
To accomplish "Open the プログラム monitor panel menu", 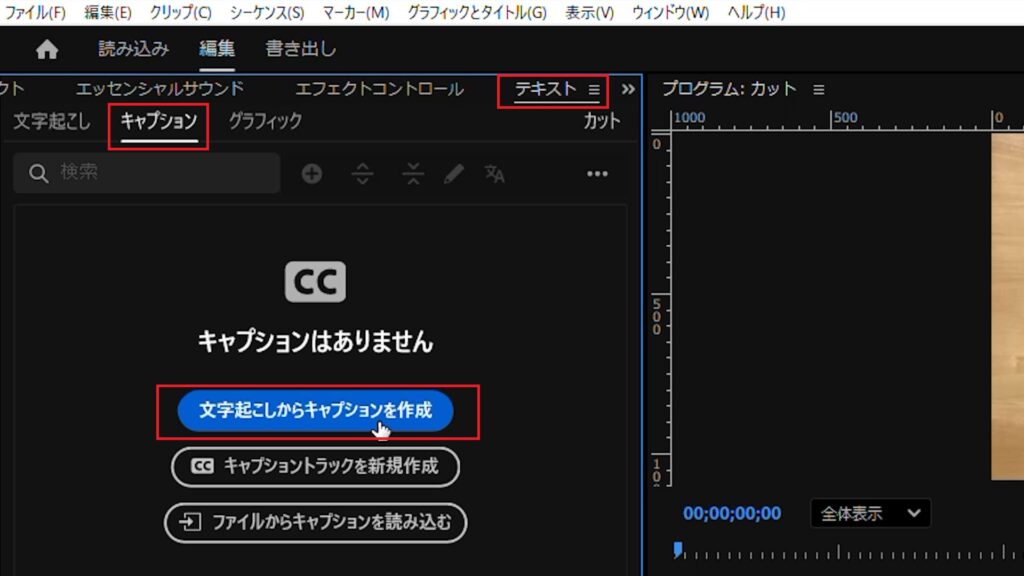I will tap(818, 88).
